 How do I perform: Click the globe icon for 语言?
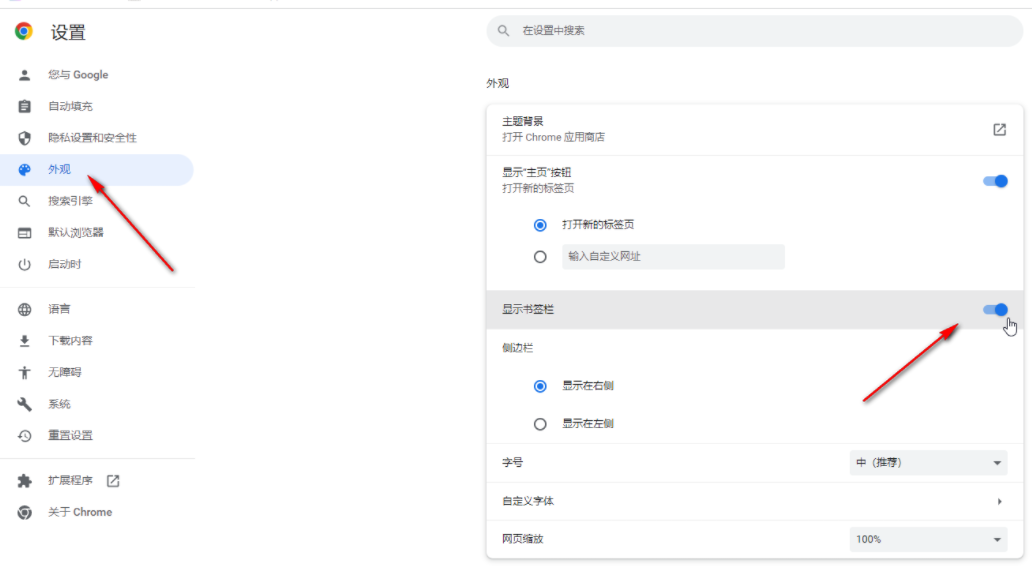pos(25,310)
